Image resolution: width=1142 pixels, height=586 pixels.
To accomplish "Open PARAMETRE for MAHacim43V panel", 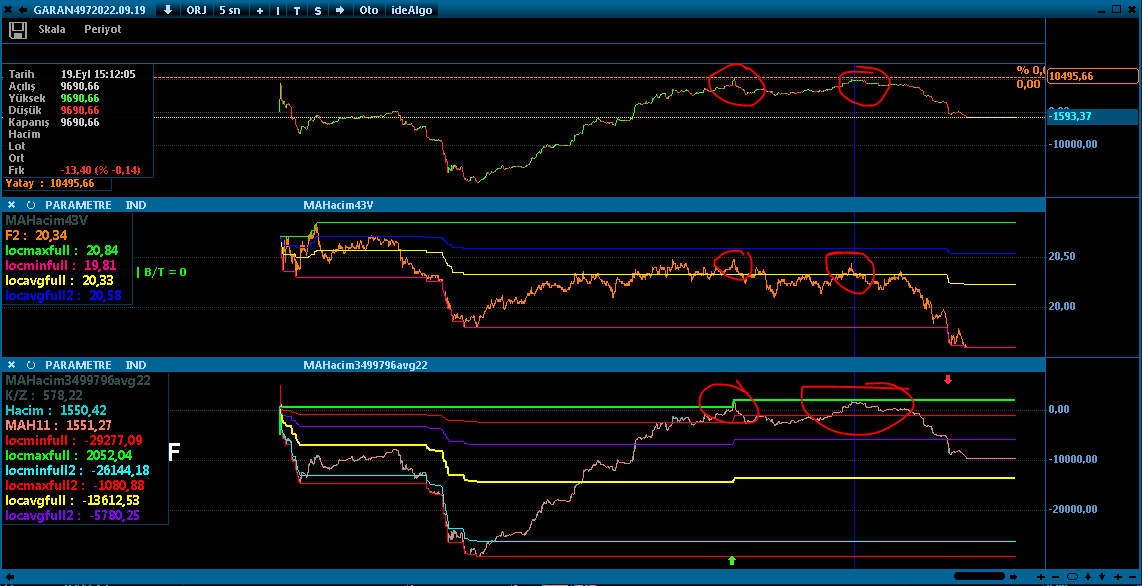I will pyautogui.click(x=78, y=205).
